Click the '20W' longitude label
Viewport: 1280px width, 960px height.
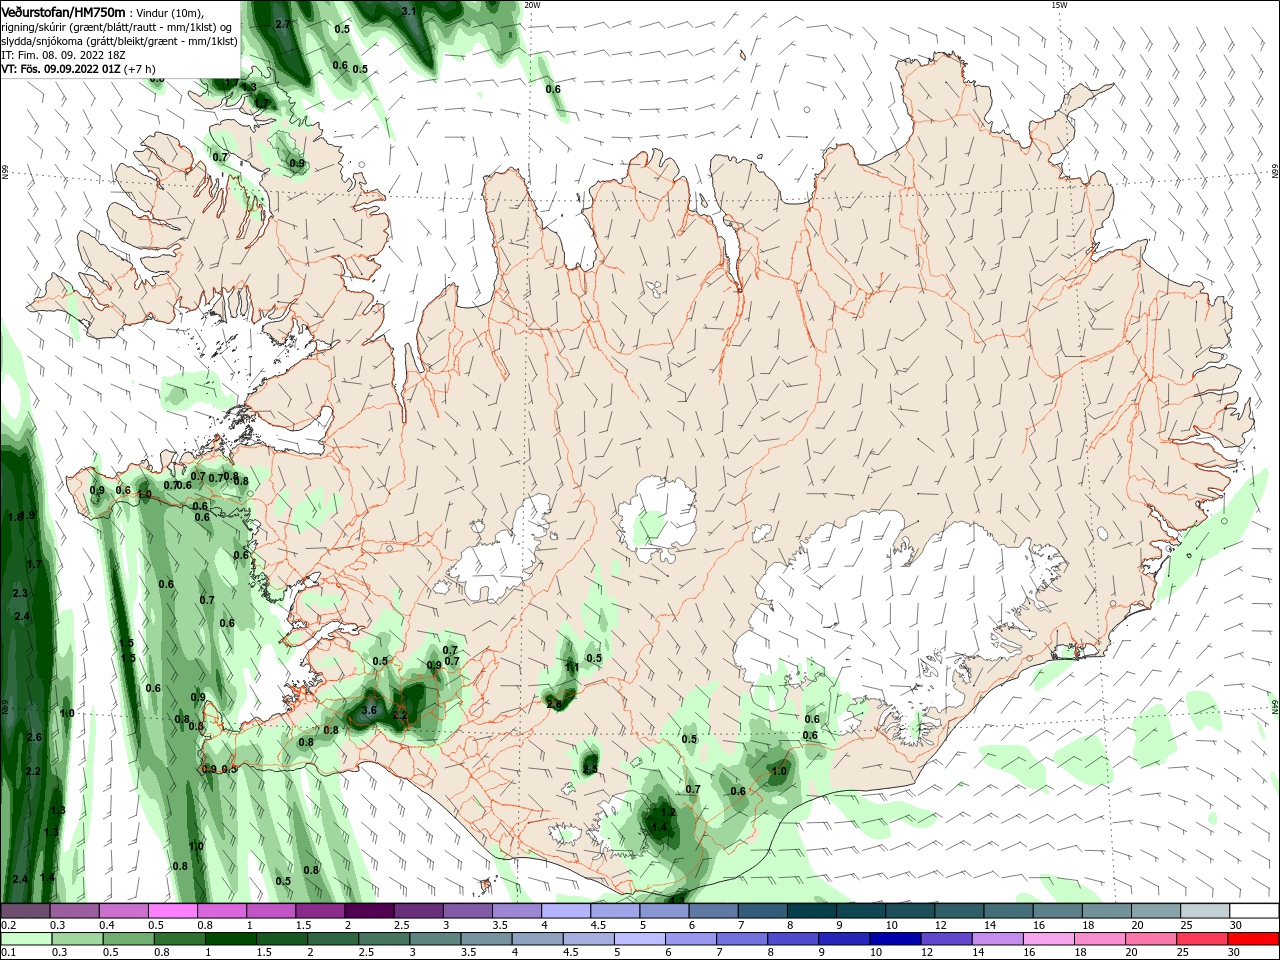531,5
